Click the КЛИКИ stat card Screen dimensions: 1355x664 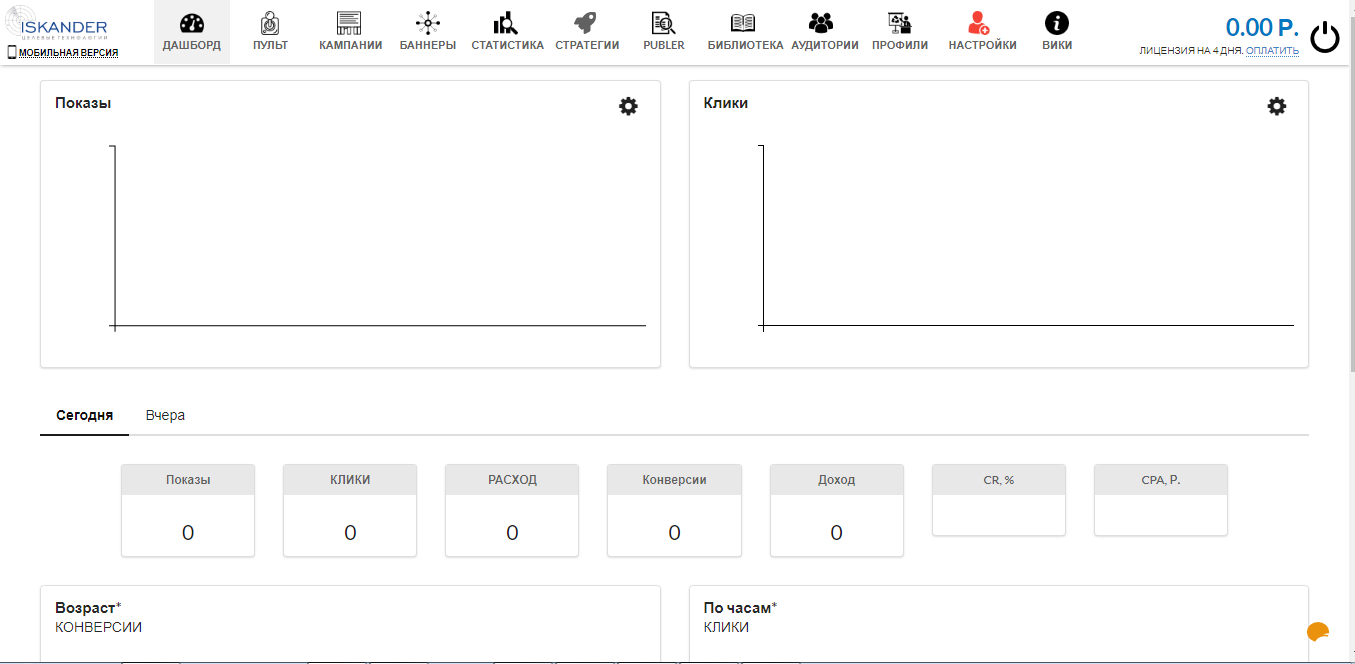pyautogui.click(x=350, y=510)
